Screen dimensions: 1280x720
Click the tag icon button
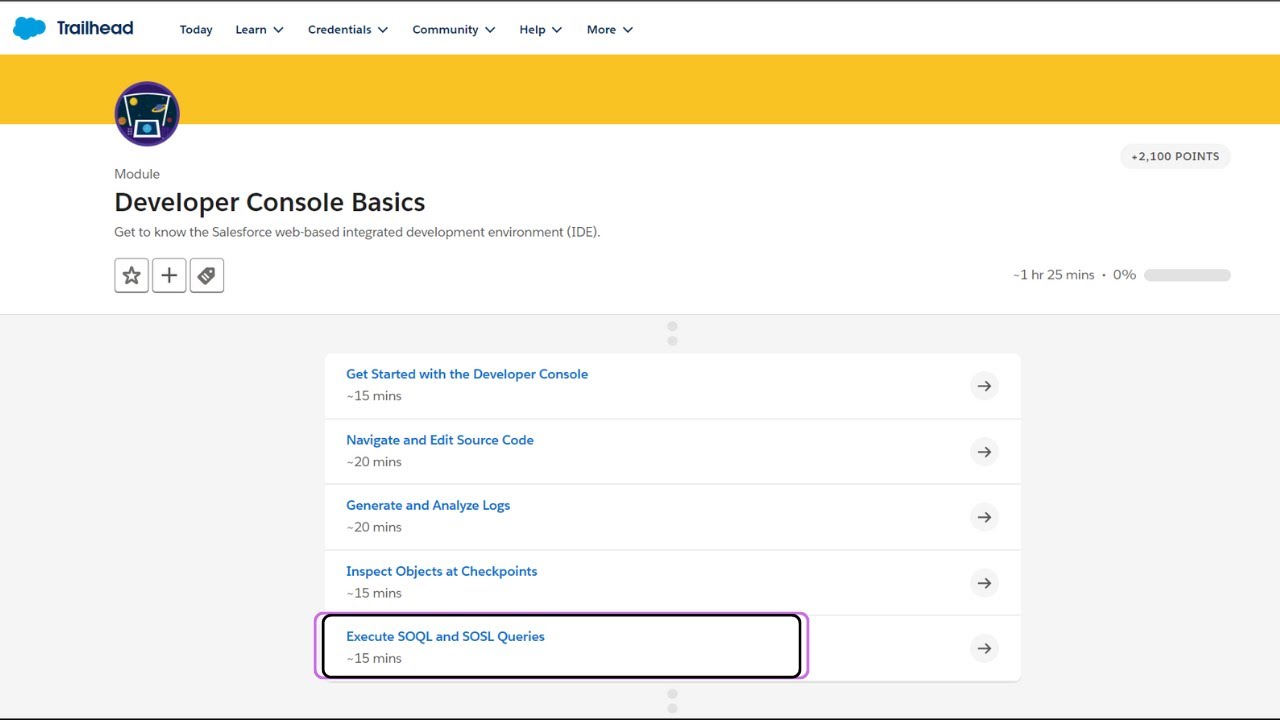(207, 276)
